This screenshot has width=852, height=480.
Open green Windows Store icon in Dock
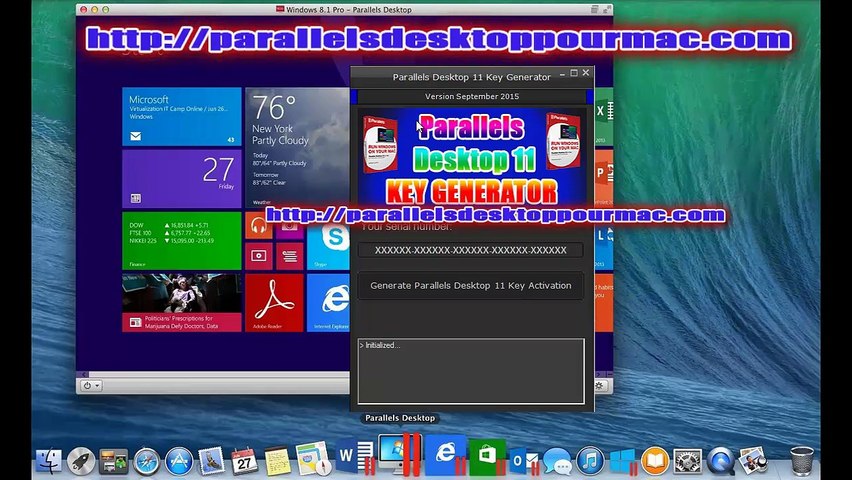coord(487,456)
